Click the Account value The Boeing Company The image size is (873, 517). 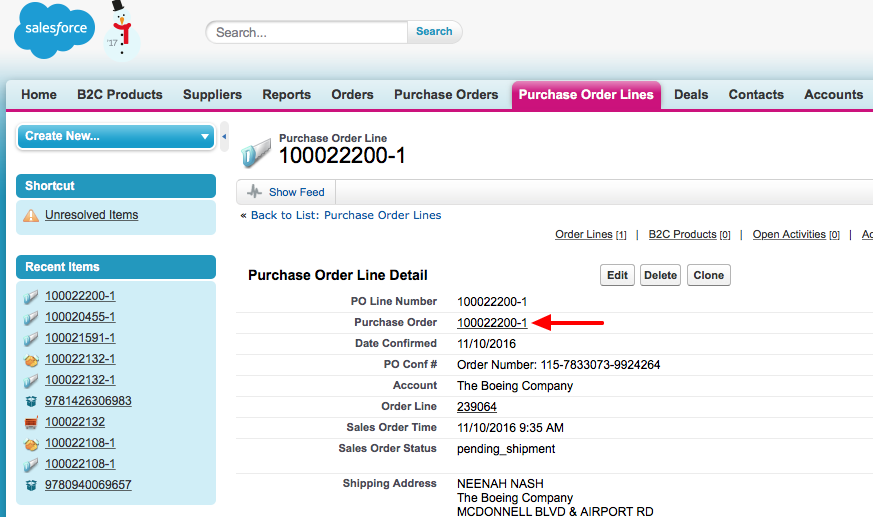coord(515,386)
